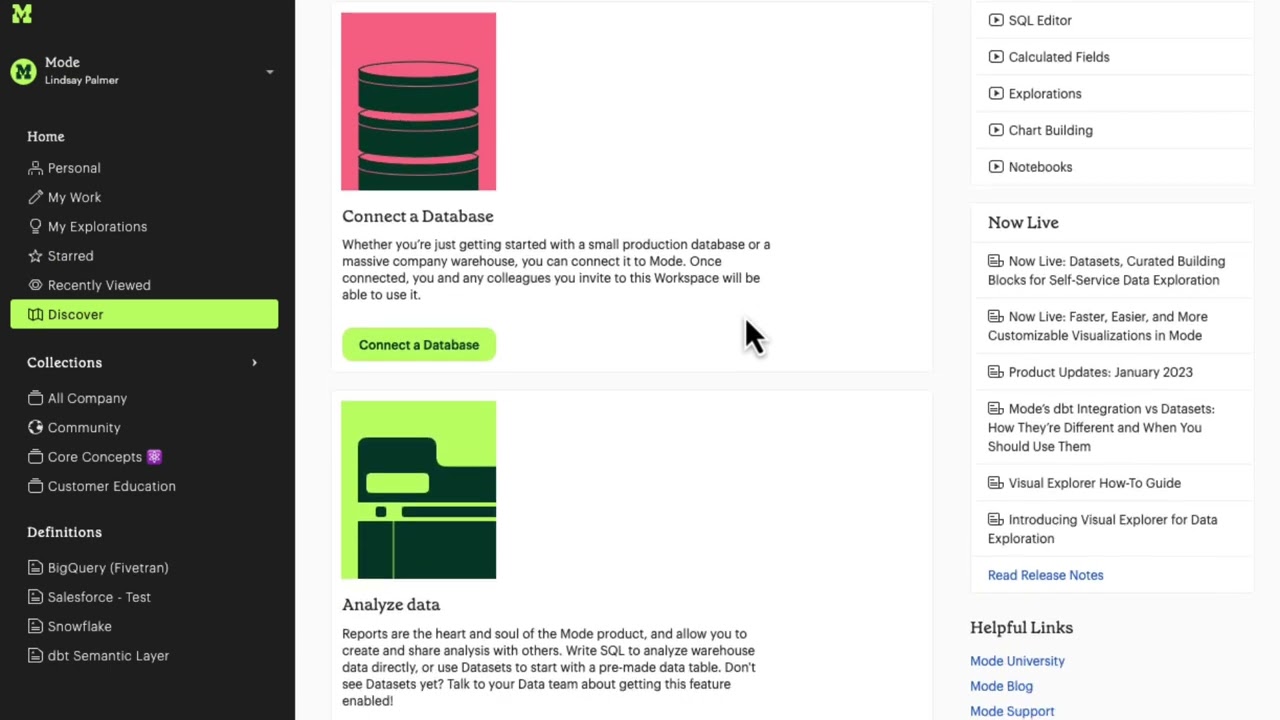Click the SQL Editor video icon

pos(996,20)
